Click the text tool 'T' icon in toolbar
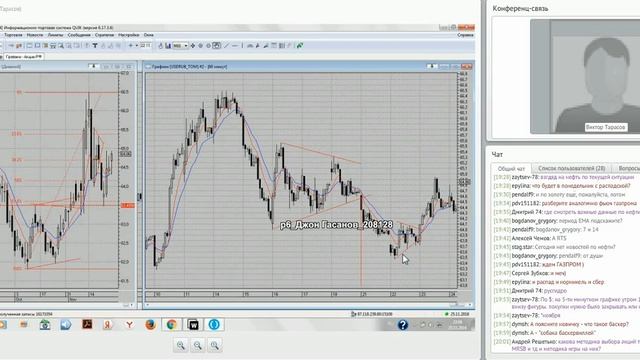 click(x=95, y=45)
